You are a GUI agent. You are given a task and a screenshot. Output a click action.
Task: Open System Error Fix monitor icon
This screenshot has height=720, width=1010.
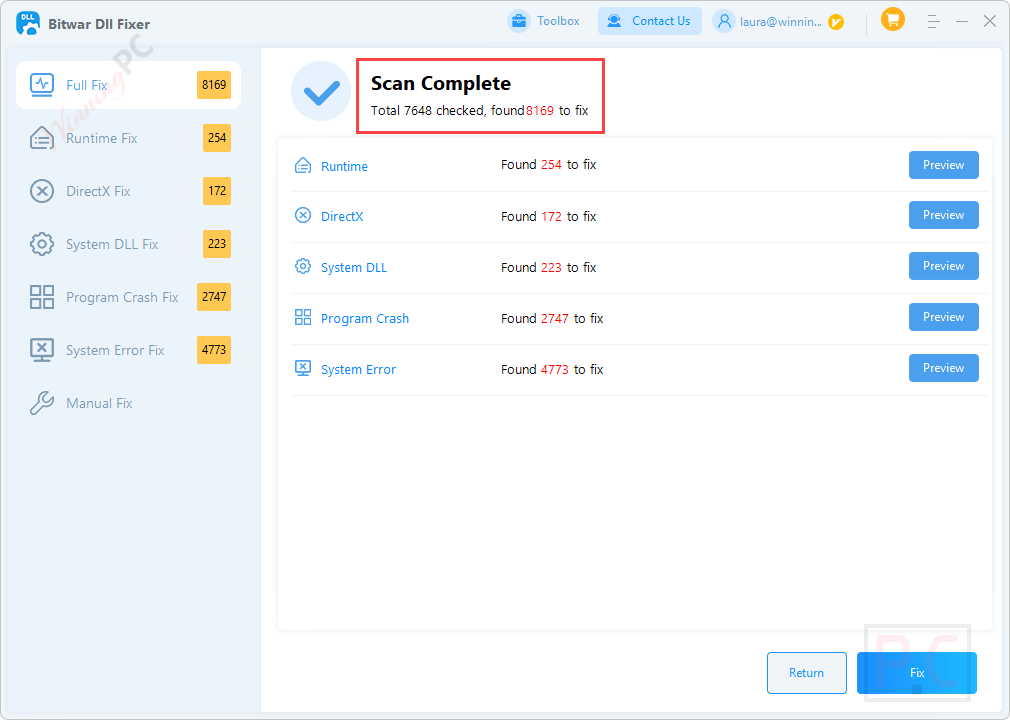tap(41, 350)
